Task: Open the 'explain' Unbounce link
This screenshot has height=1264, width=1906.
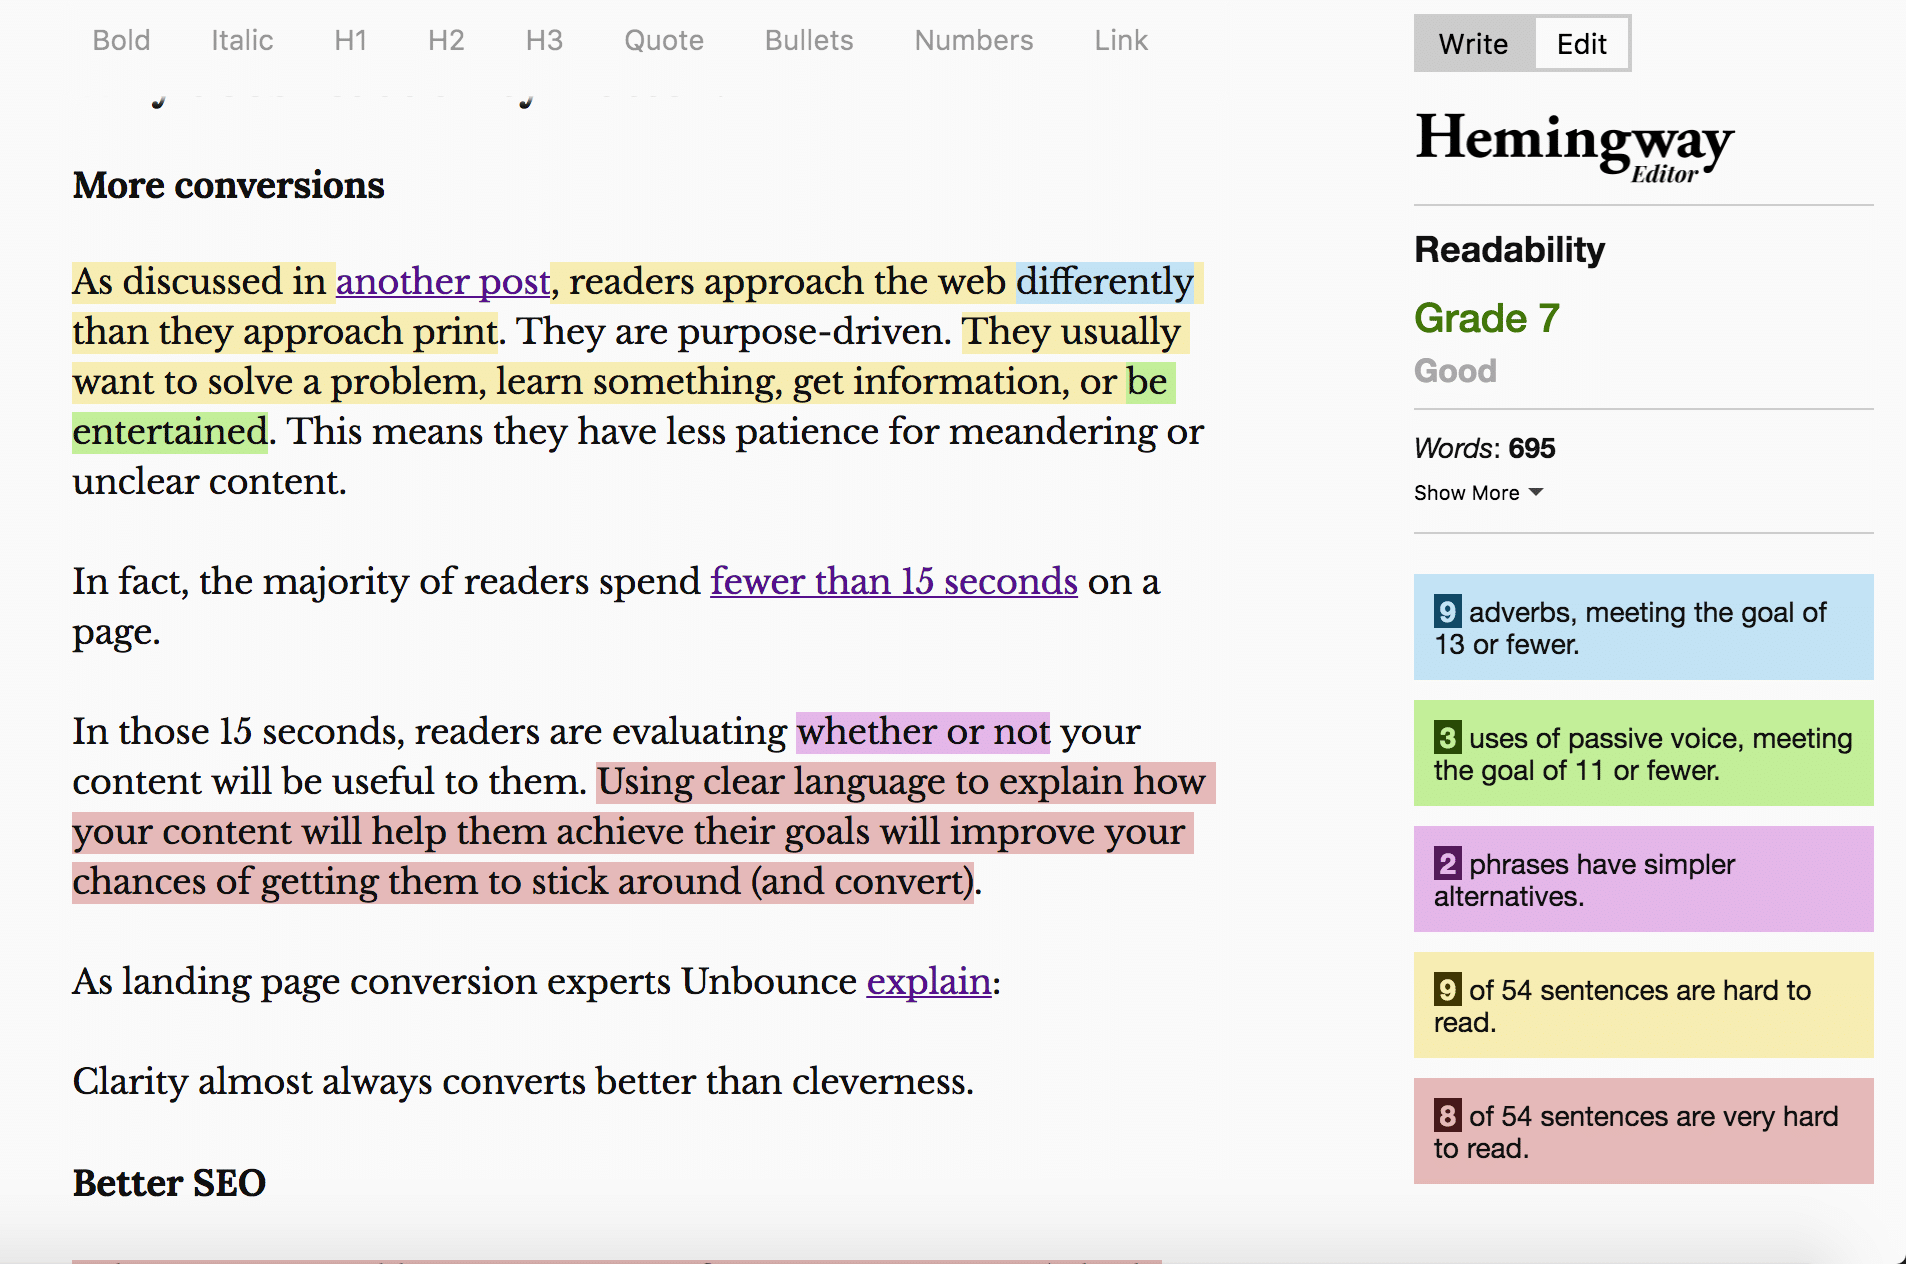Action: point(929,982)
